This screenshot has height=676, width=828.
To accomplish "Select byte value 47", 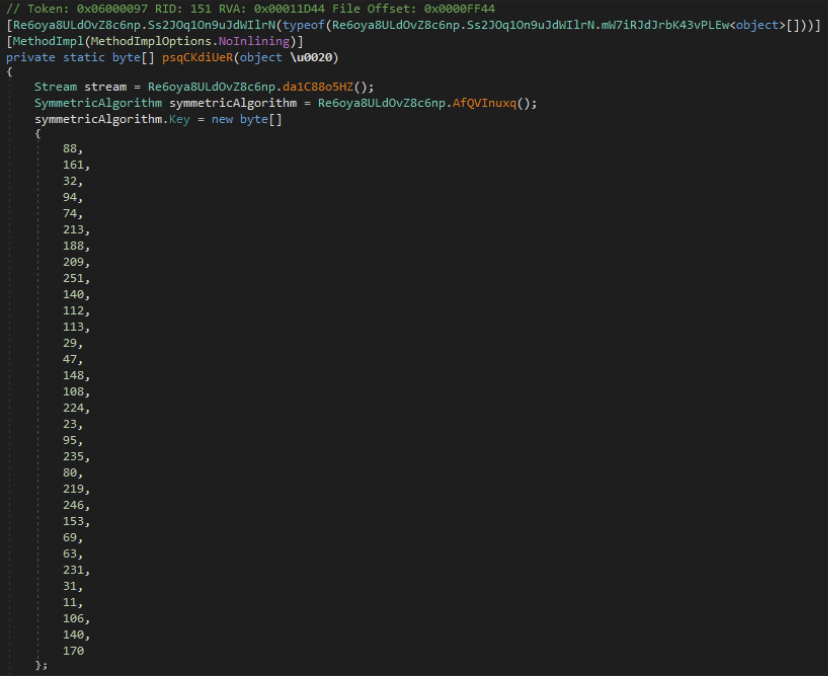I will (70, 359).
